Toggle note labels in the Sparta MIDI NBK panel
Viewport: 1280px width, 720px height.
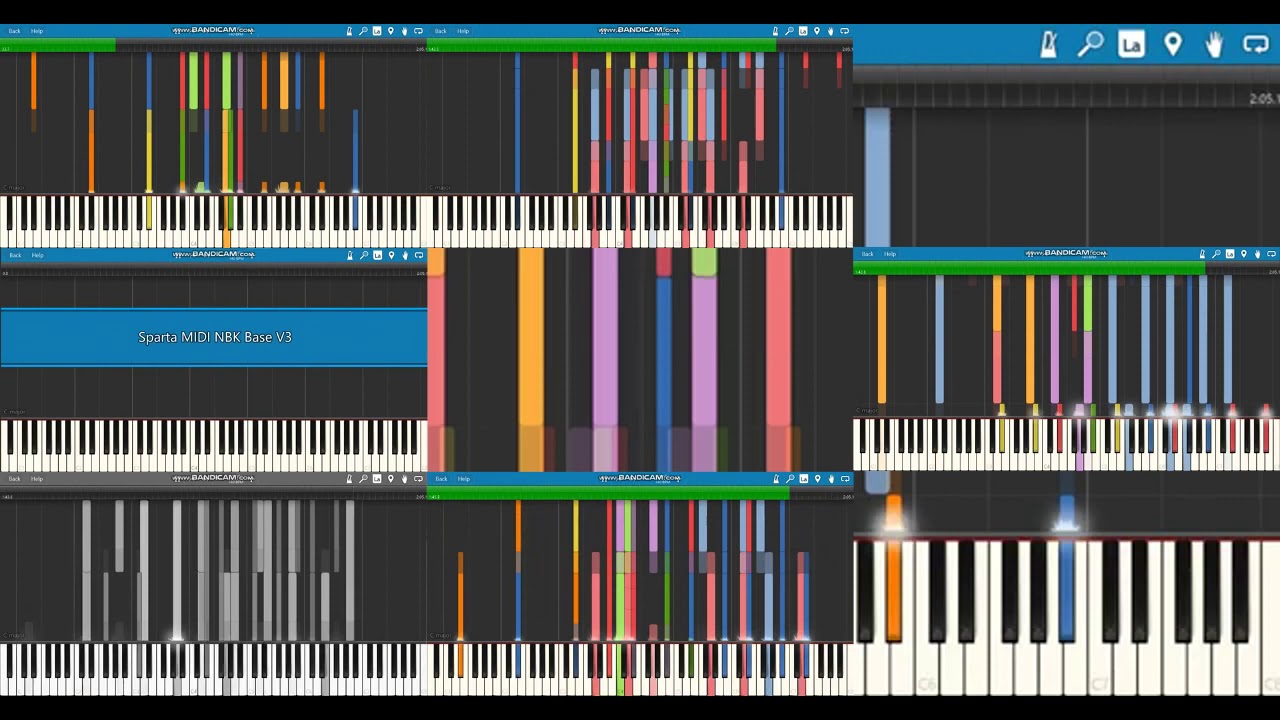point(377,255)
